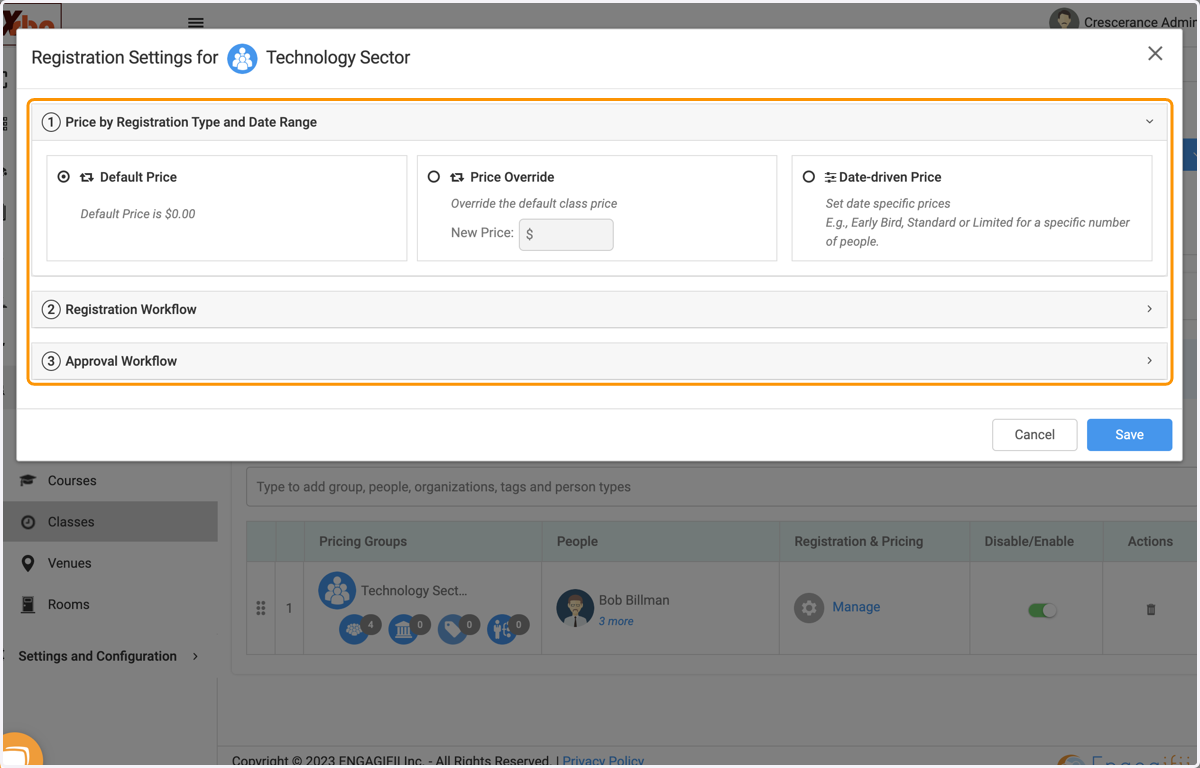Click the Disable/Enable column header
Viewport: 1200px width, 768px height.
coord(1029,541)
